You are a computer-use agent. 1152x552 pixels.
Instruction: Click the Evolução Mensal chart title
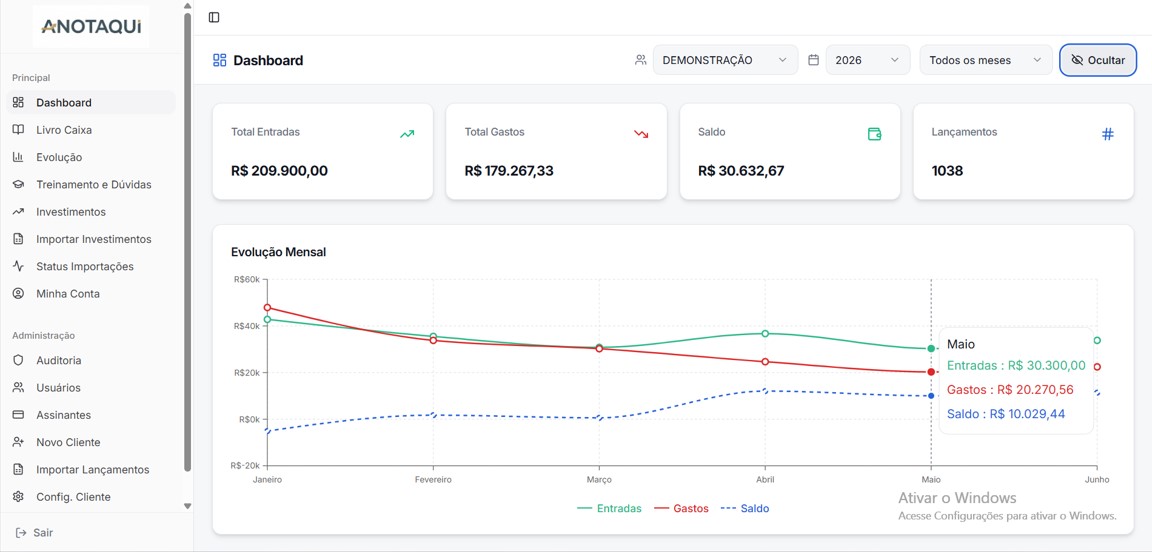(278, 252)
